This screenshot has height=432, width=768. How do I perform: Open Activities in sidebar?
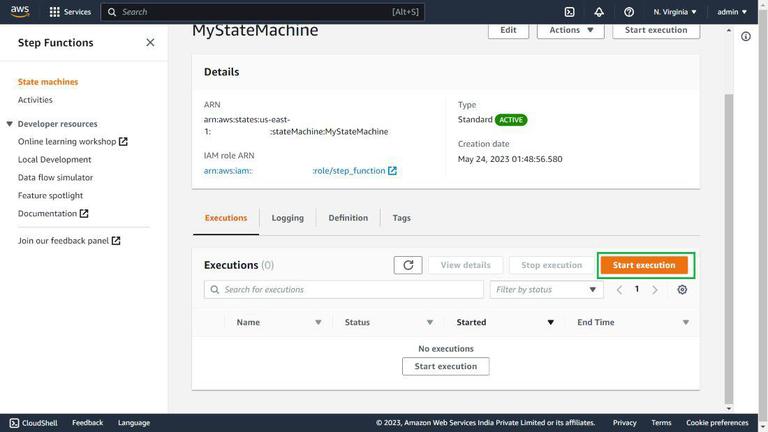tap(35, 100)
